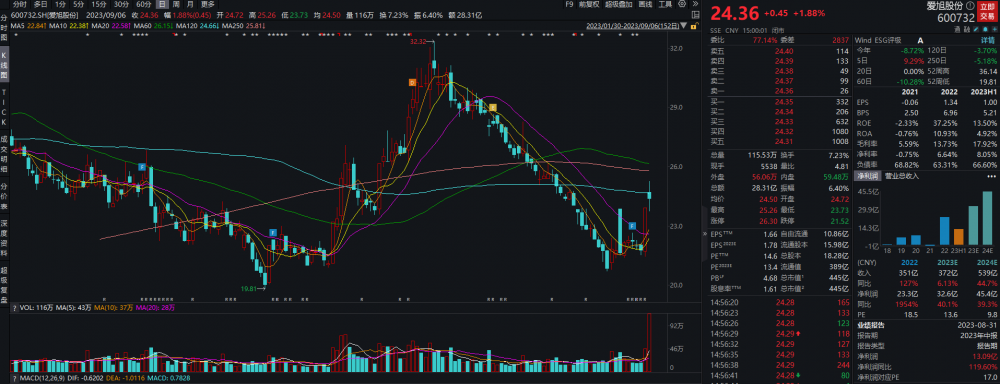Select the 营业总收入 tab
The image size is (1000, 384).
click(x=901, y=175)
